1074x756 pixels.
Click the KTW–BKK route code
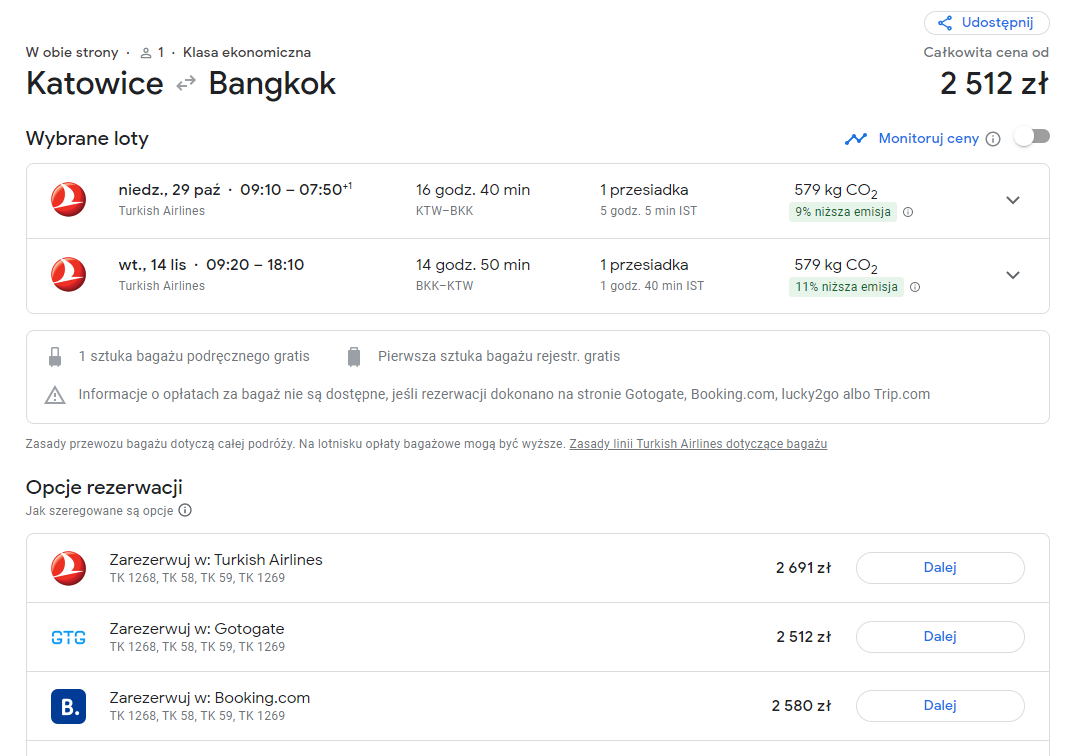click(x=445, y=211)
